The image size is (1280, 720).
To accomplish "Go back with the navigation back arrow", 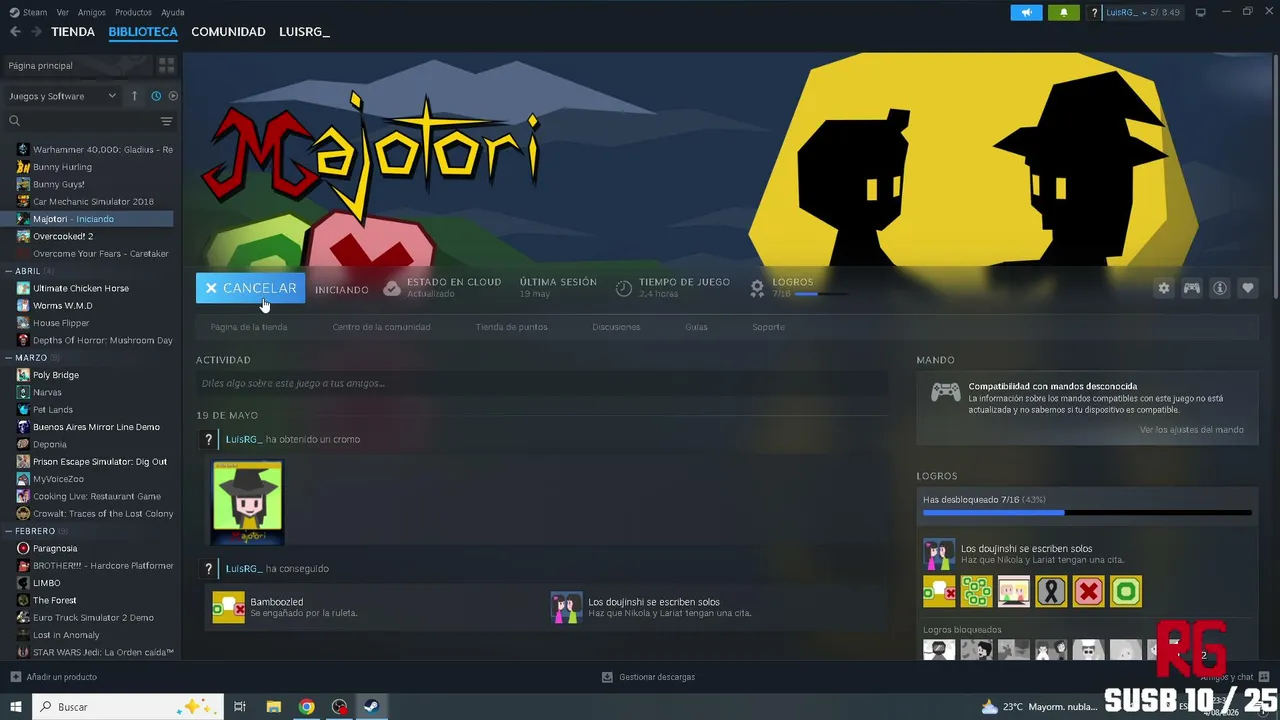I will [15, 32].
